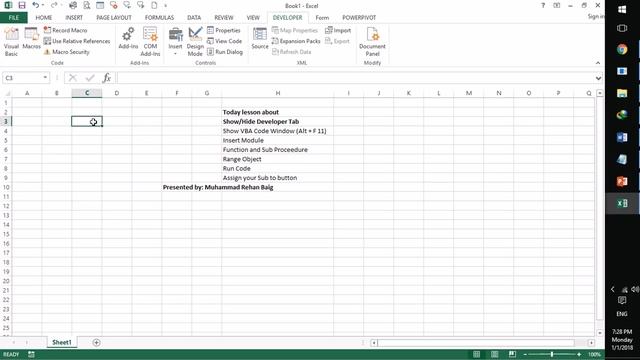Click the formula bar input
640x360 pixels.
click(355, 78)
